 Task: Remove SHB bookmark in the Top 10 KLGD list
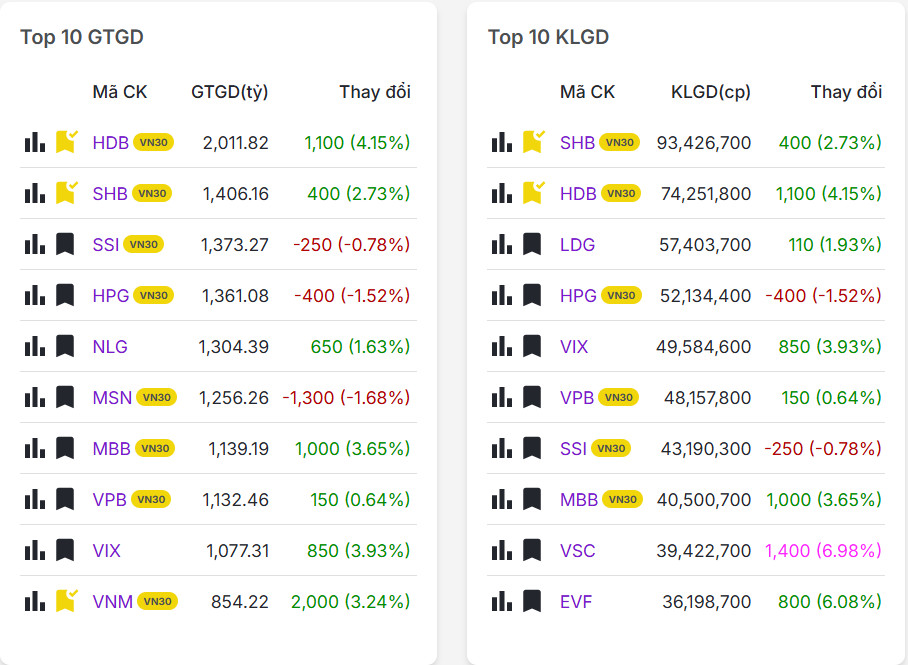click(533, 142)
